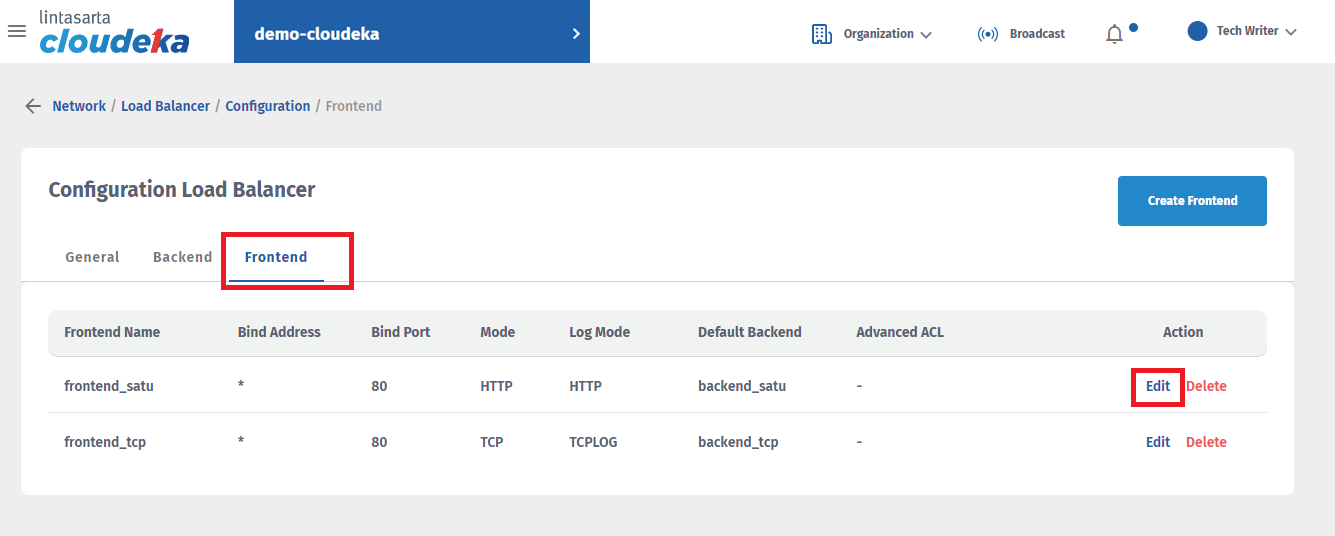Screen dimensions: 1335x536
Task: Open the Organization dropdown
Action: coord(886,34)
